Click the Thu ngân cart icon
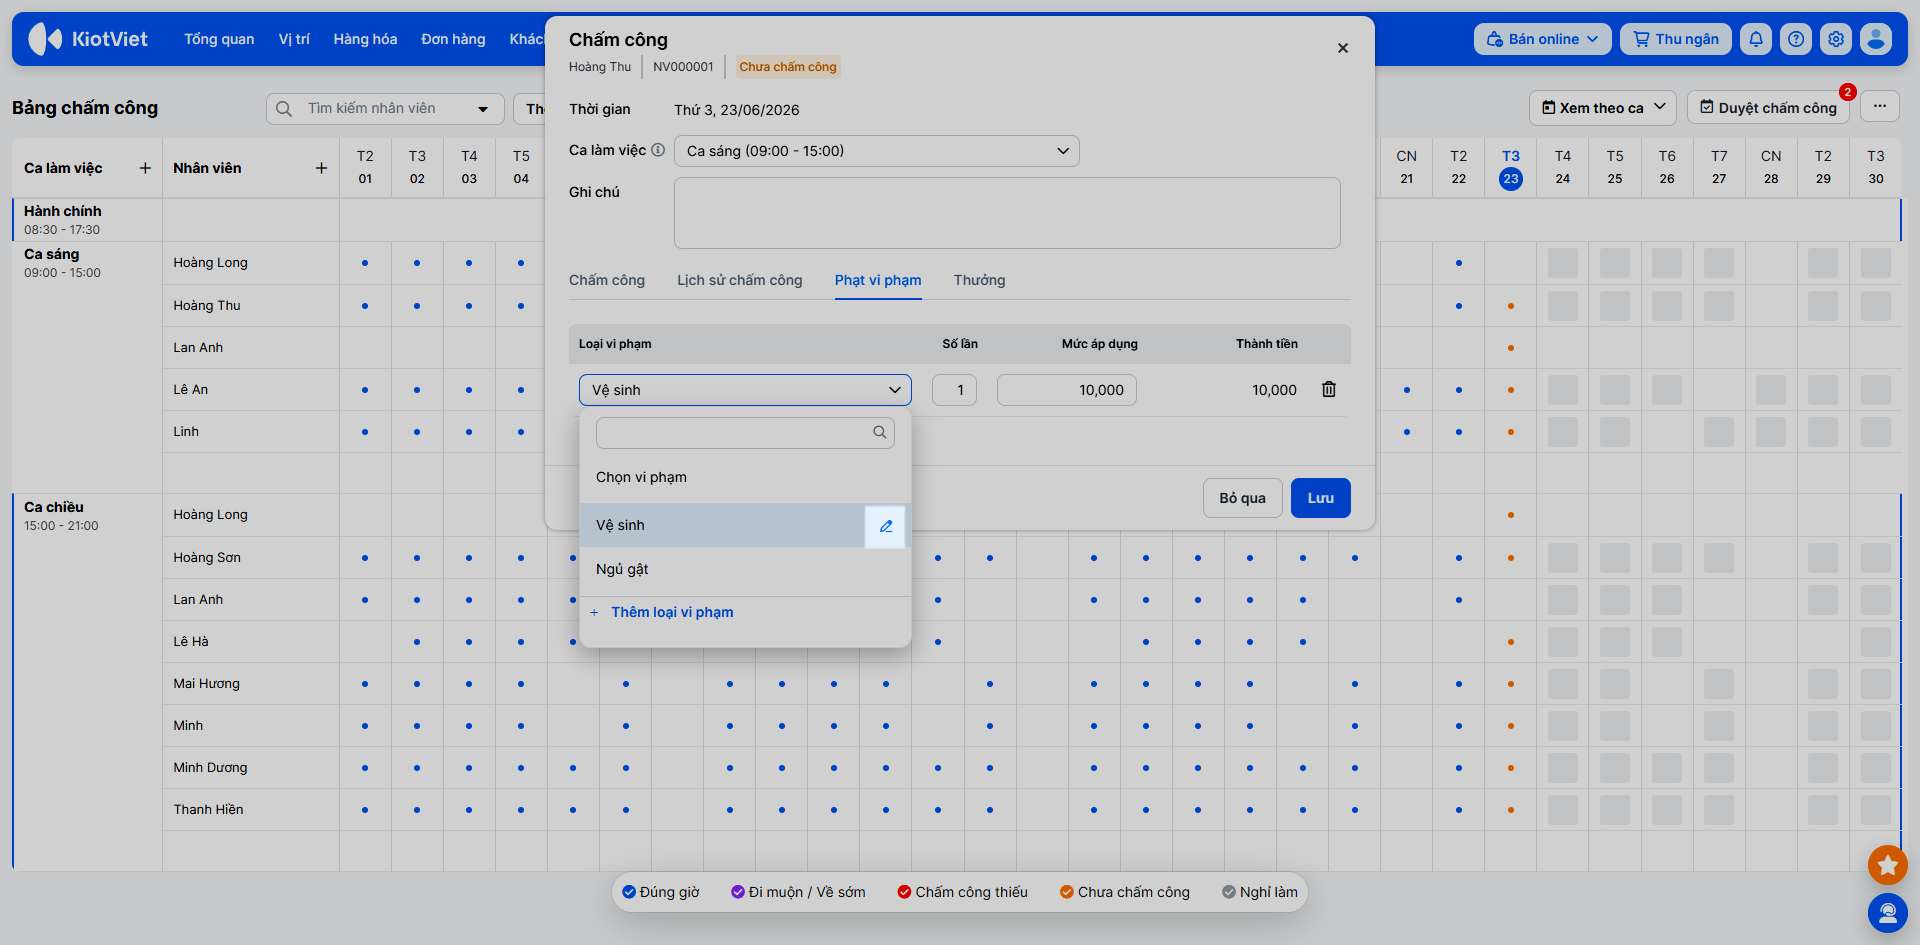This screenshot has height=945, width=1920. [x=1641, y=39]
